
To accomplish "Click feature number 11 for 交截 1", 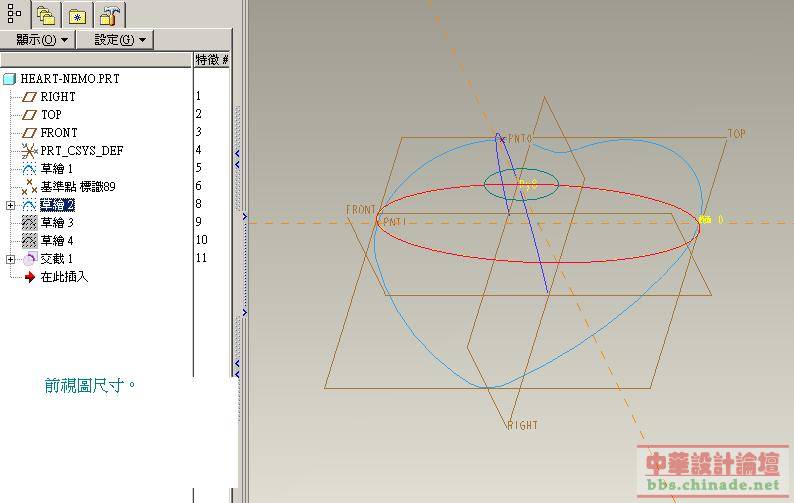I will pyautogui.click(x=202, y=258).
